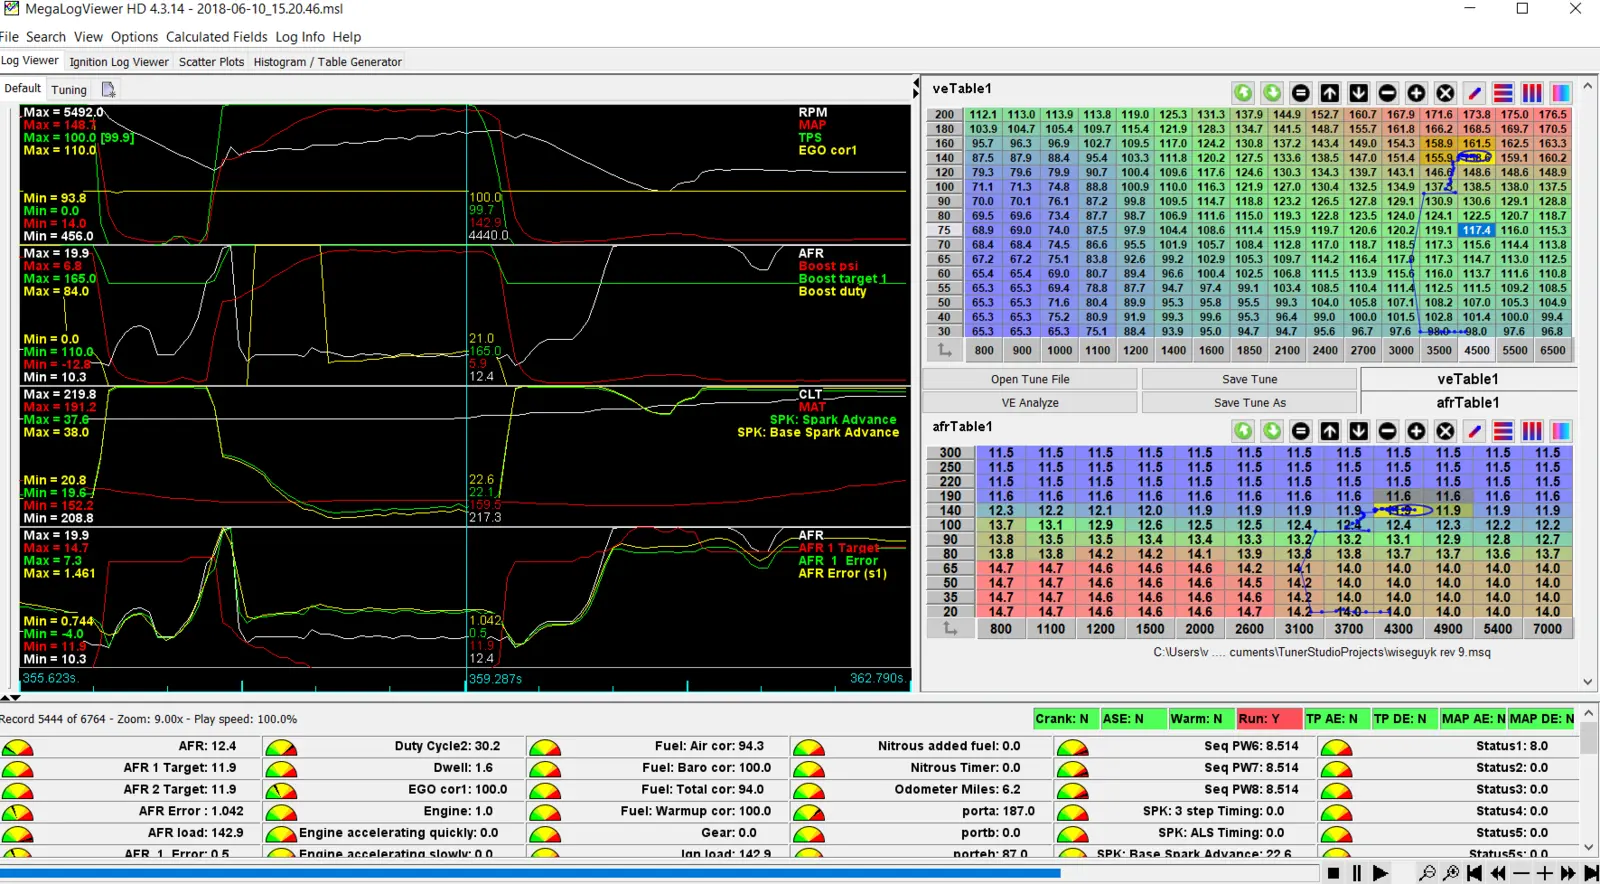Switch to the Ignition Log Viewer tab
The width and height of the screenshot is (1600, 884).
click(119, 62)
